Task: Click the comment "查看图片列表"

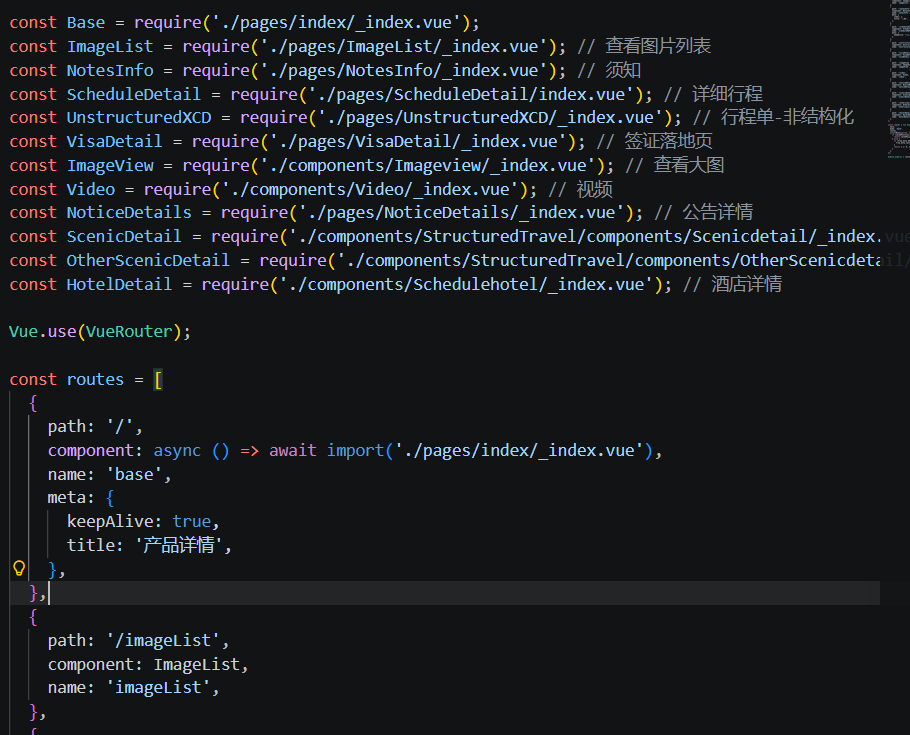Action: (x=658, y=46)
